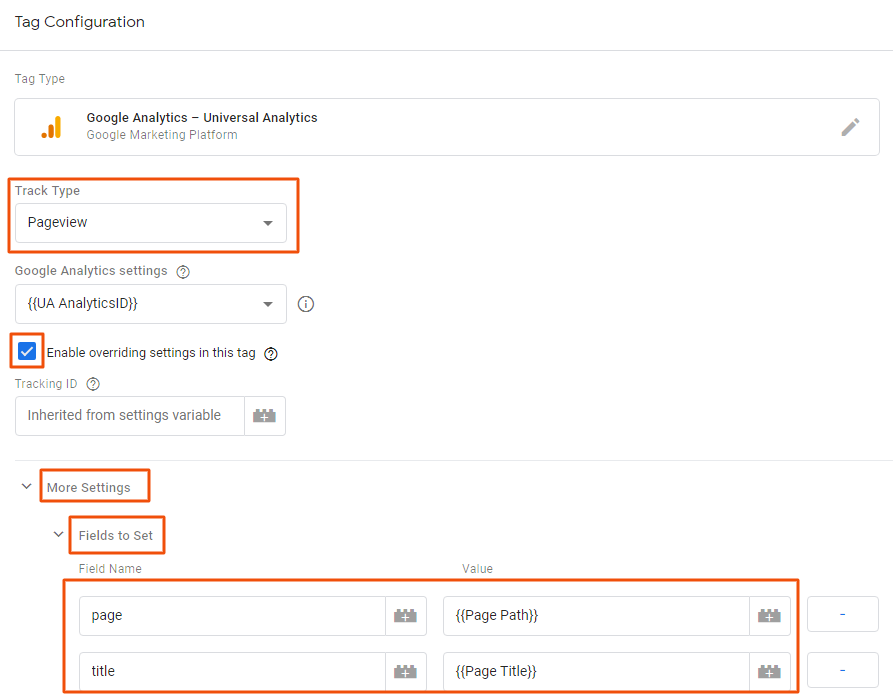Open help icon next to Google Analytics settings
893x696 pixels.
click(183, 272)
